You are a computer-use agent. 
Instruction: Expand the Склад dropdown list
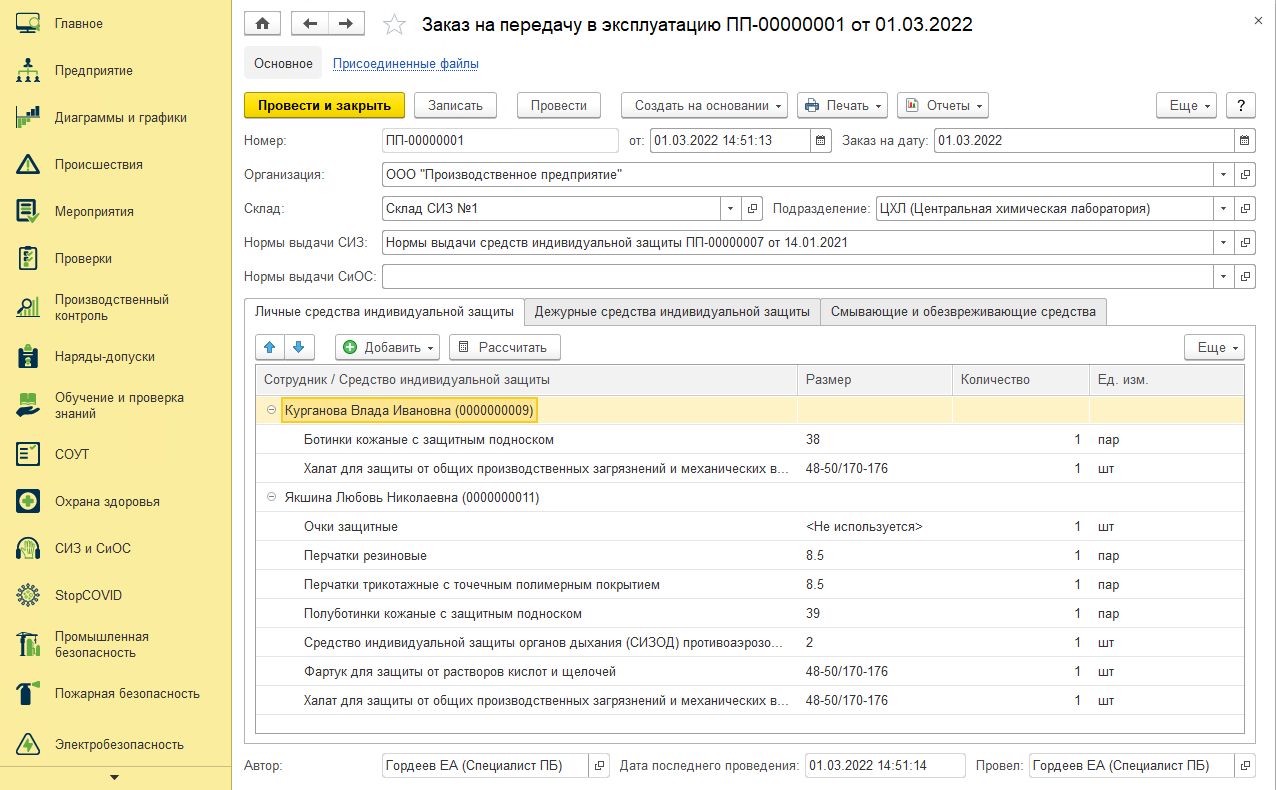[x=733, y=209]
